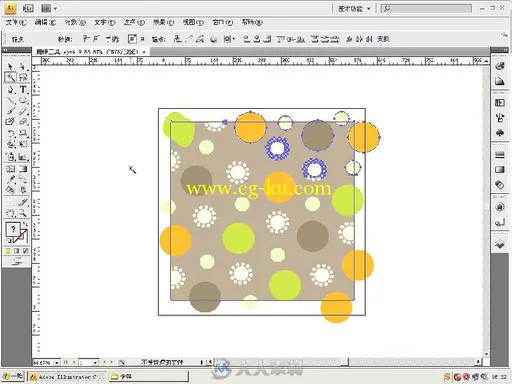512x384 pixels.
Task: Click the blue transform link in control bar
Action: pyautogui.click(x=383, y=39)
